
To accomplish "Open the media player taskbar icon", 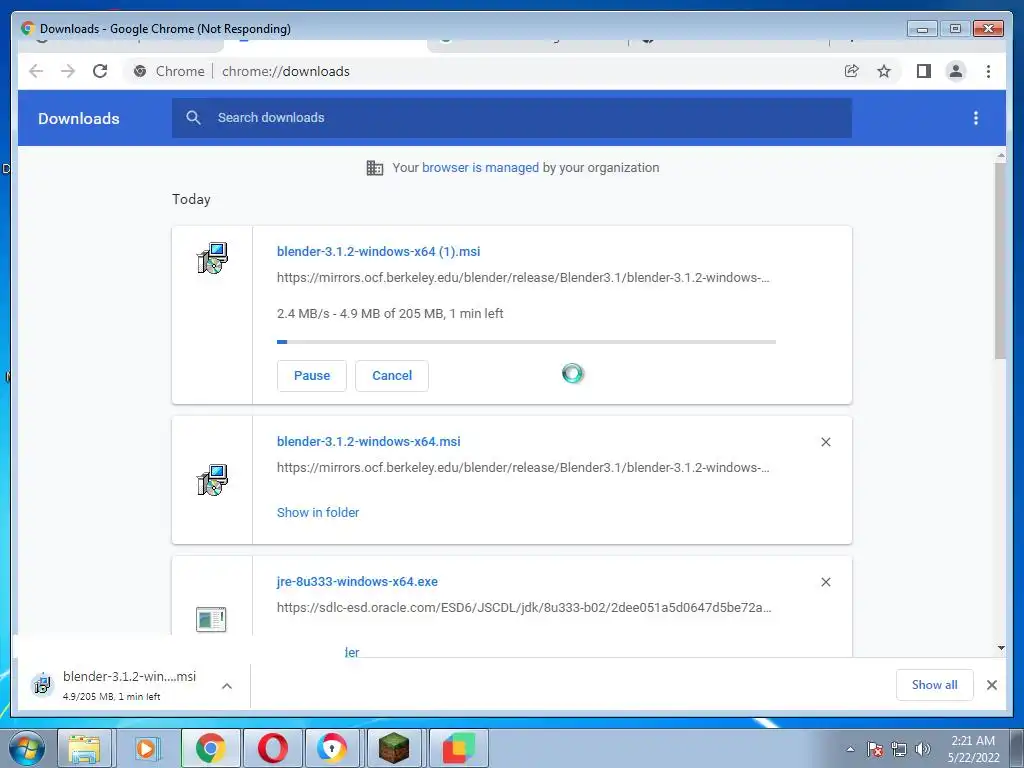I will [x=146, y=748].
